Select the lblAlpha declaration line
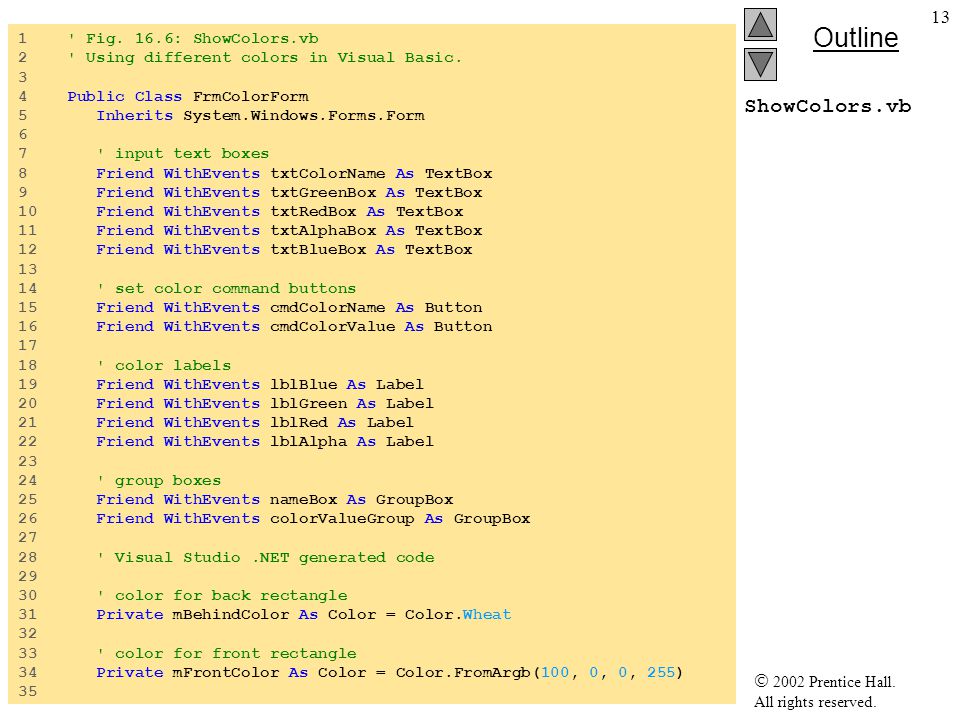960x720 pixels. tap(264, 441)
